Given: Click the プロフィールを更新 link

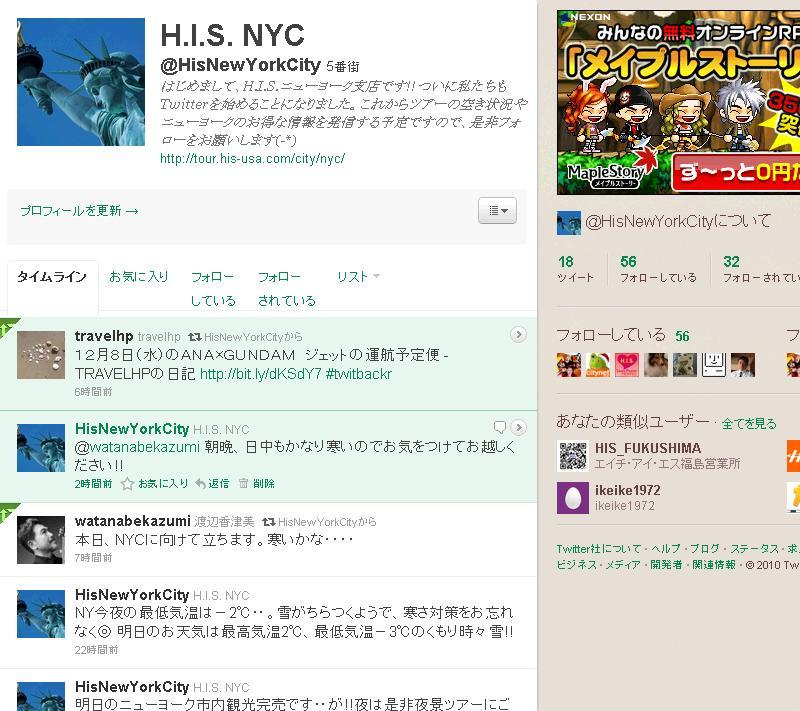Looking at the screenshot, I should (x=79, y=211).
